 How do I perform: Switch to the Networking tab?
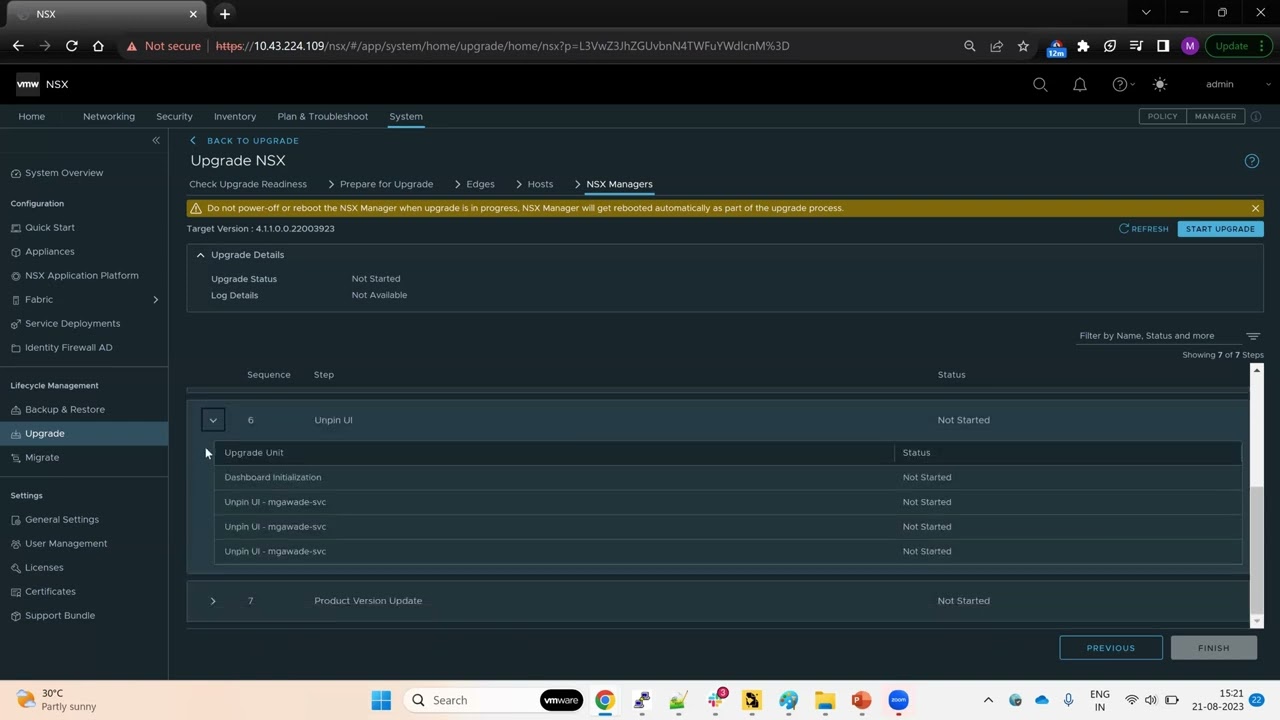108,116
